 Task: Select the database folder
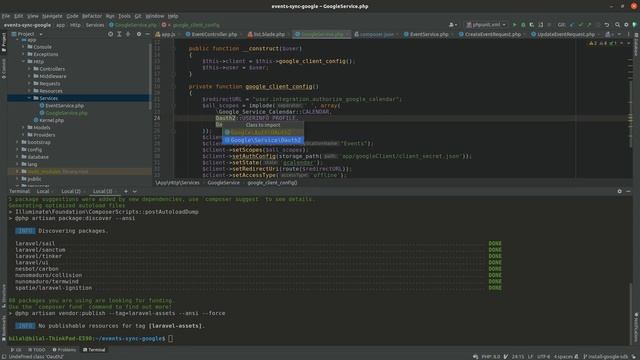[38, 157]
